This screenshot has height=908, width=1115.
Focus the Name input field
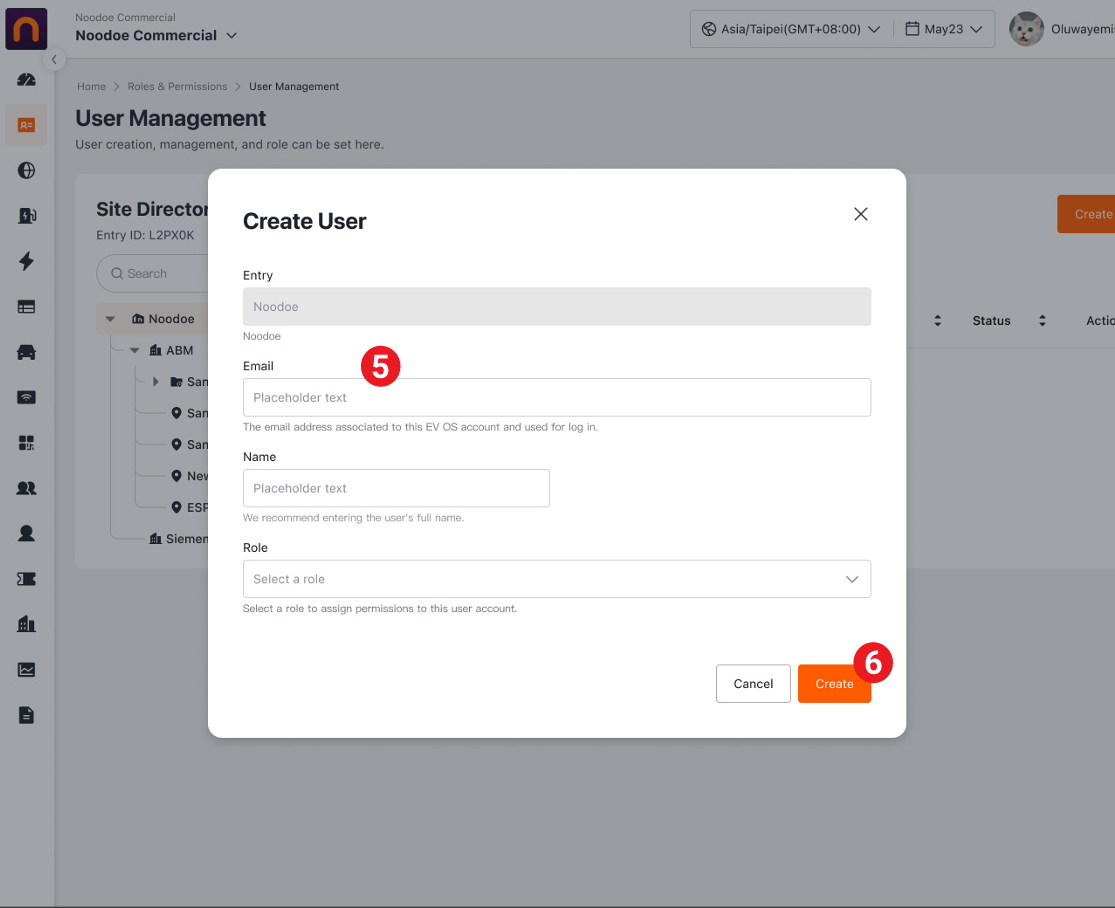(x=396, y=488)
